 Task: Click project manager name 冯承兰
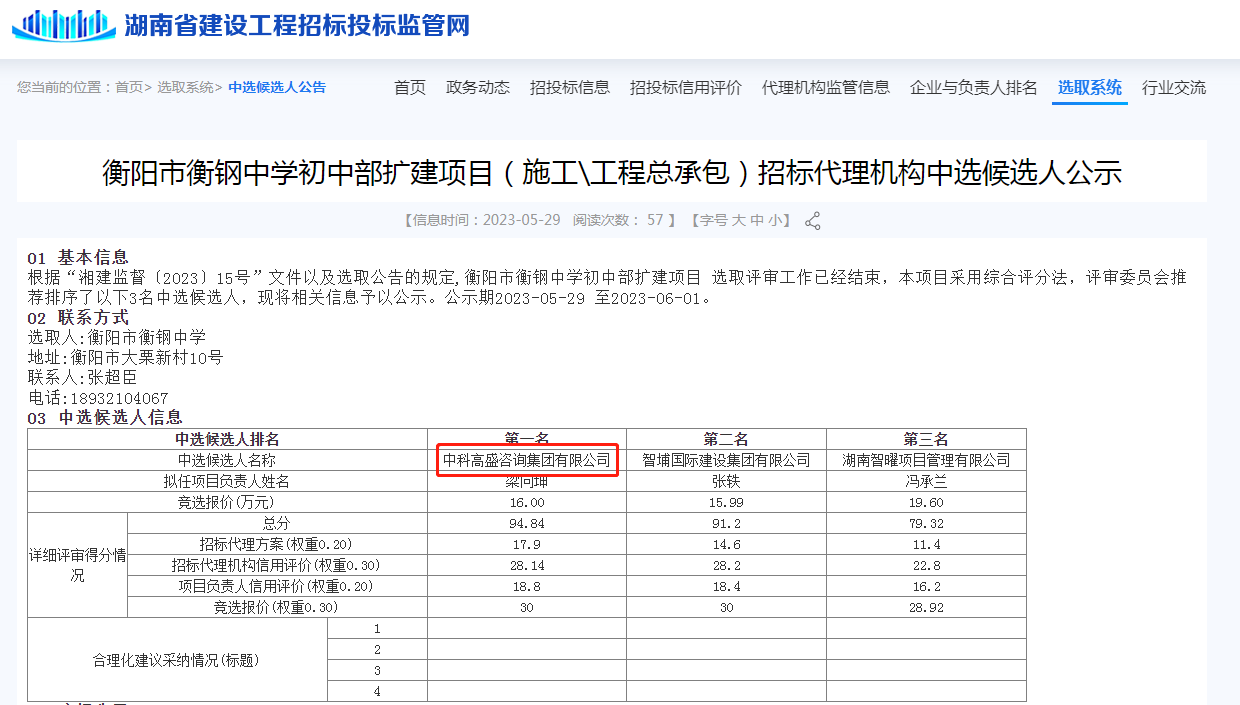click(x=926, y=481)
